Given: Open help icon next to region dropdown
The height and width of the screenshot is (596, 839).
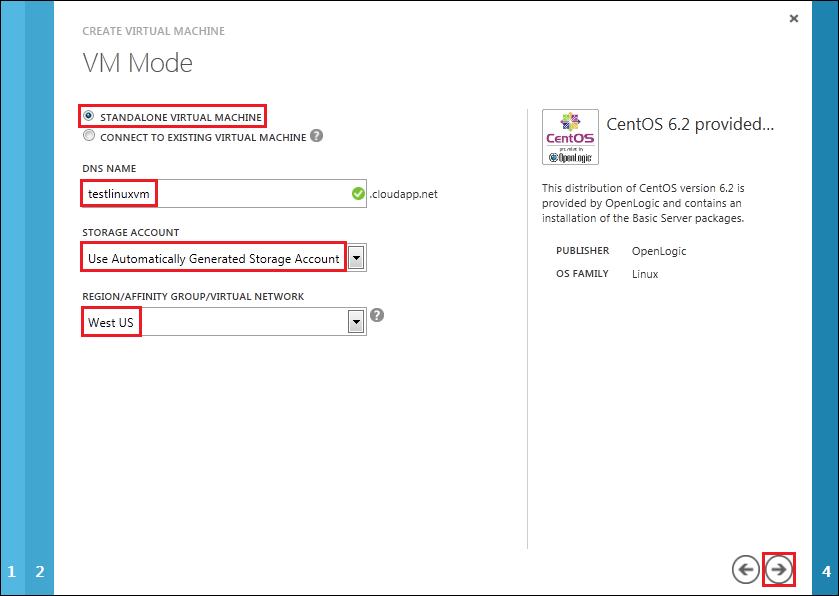Looking at the screenshot, I should point(377,314).
